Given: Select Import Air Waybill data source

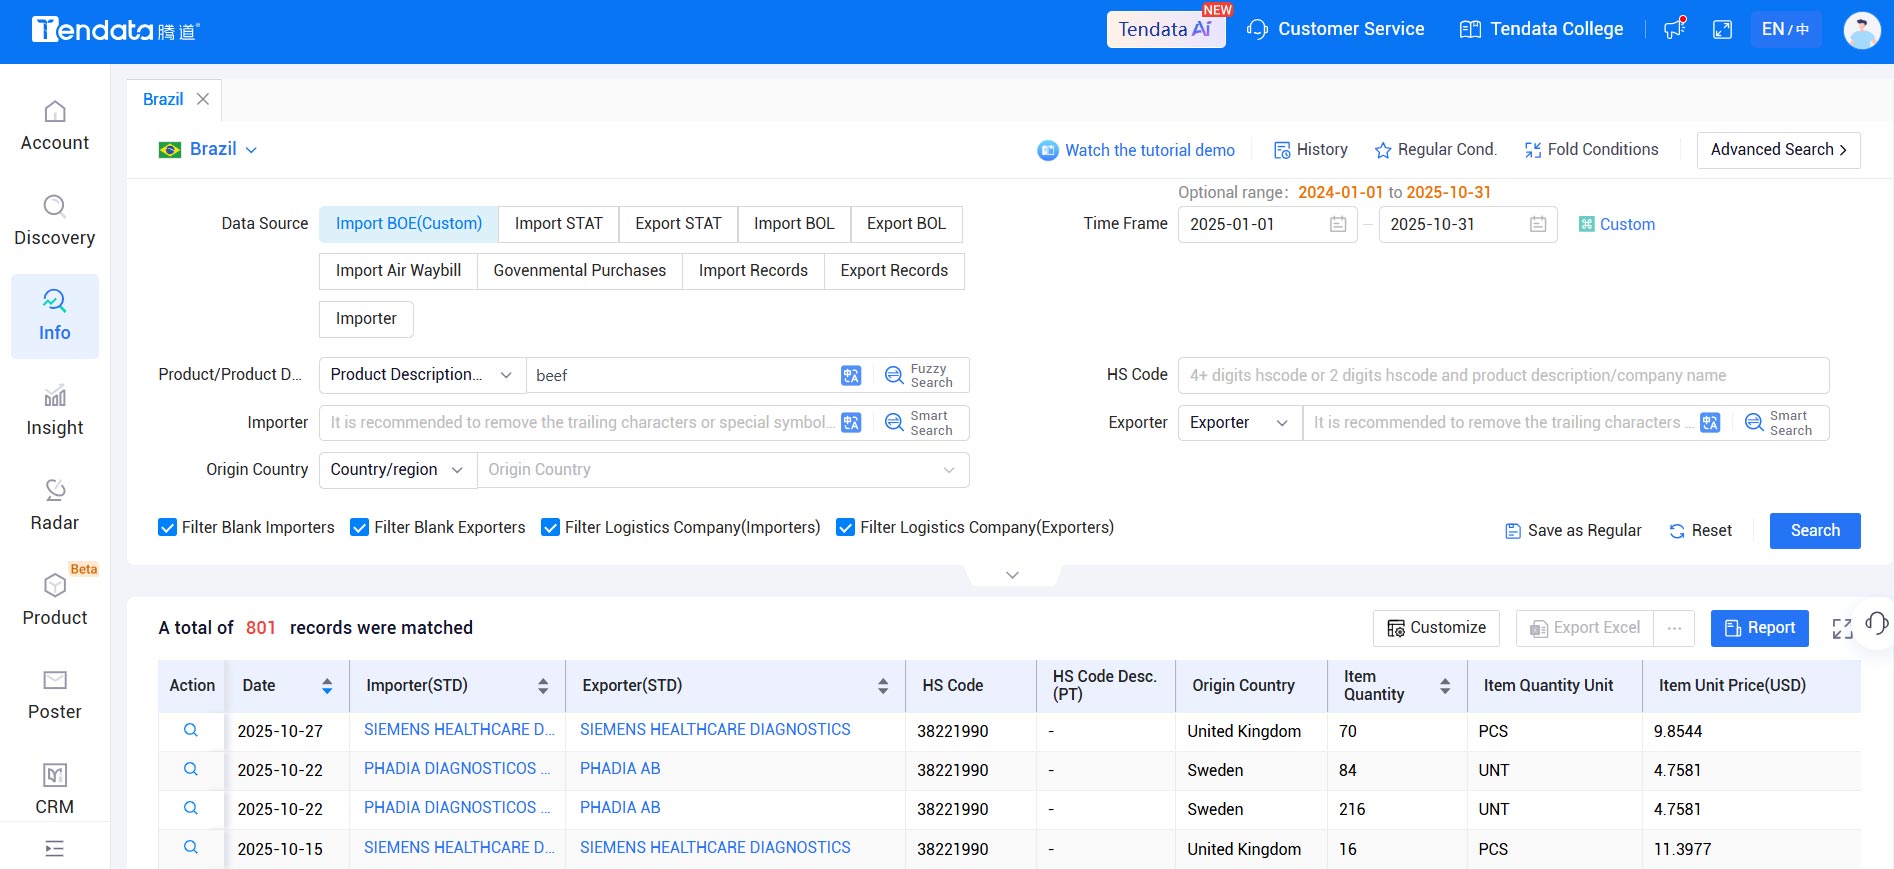Looking at the screenshot, I should point(398,271).
